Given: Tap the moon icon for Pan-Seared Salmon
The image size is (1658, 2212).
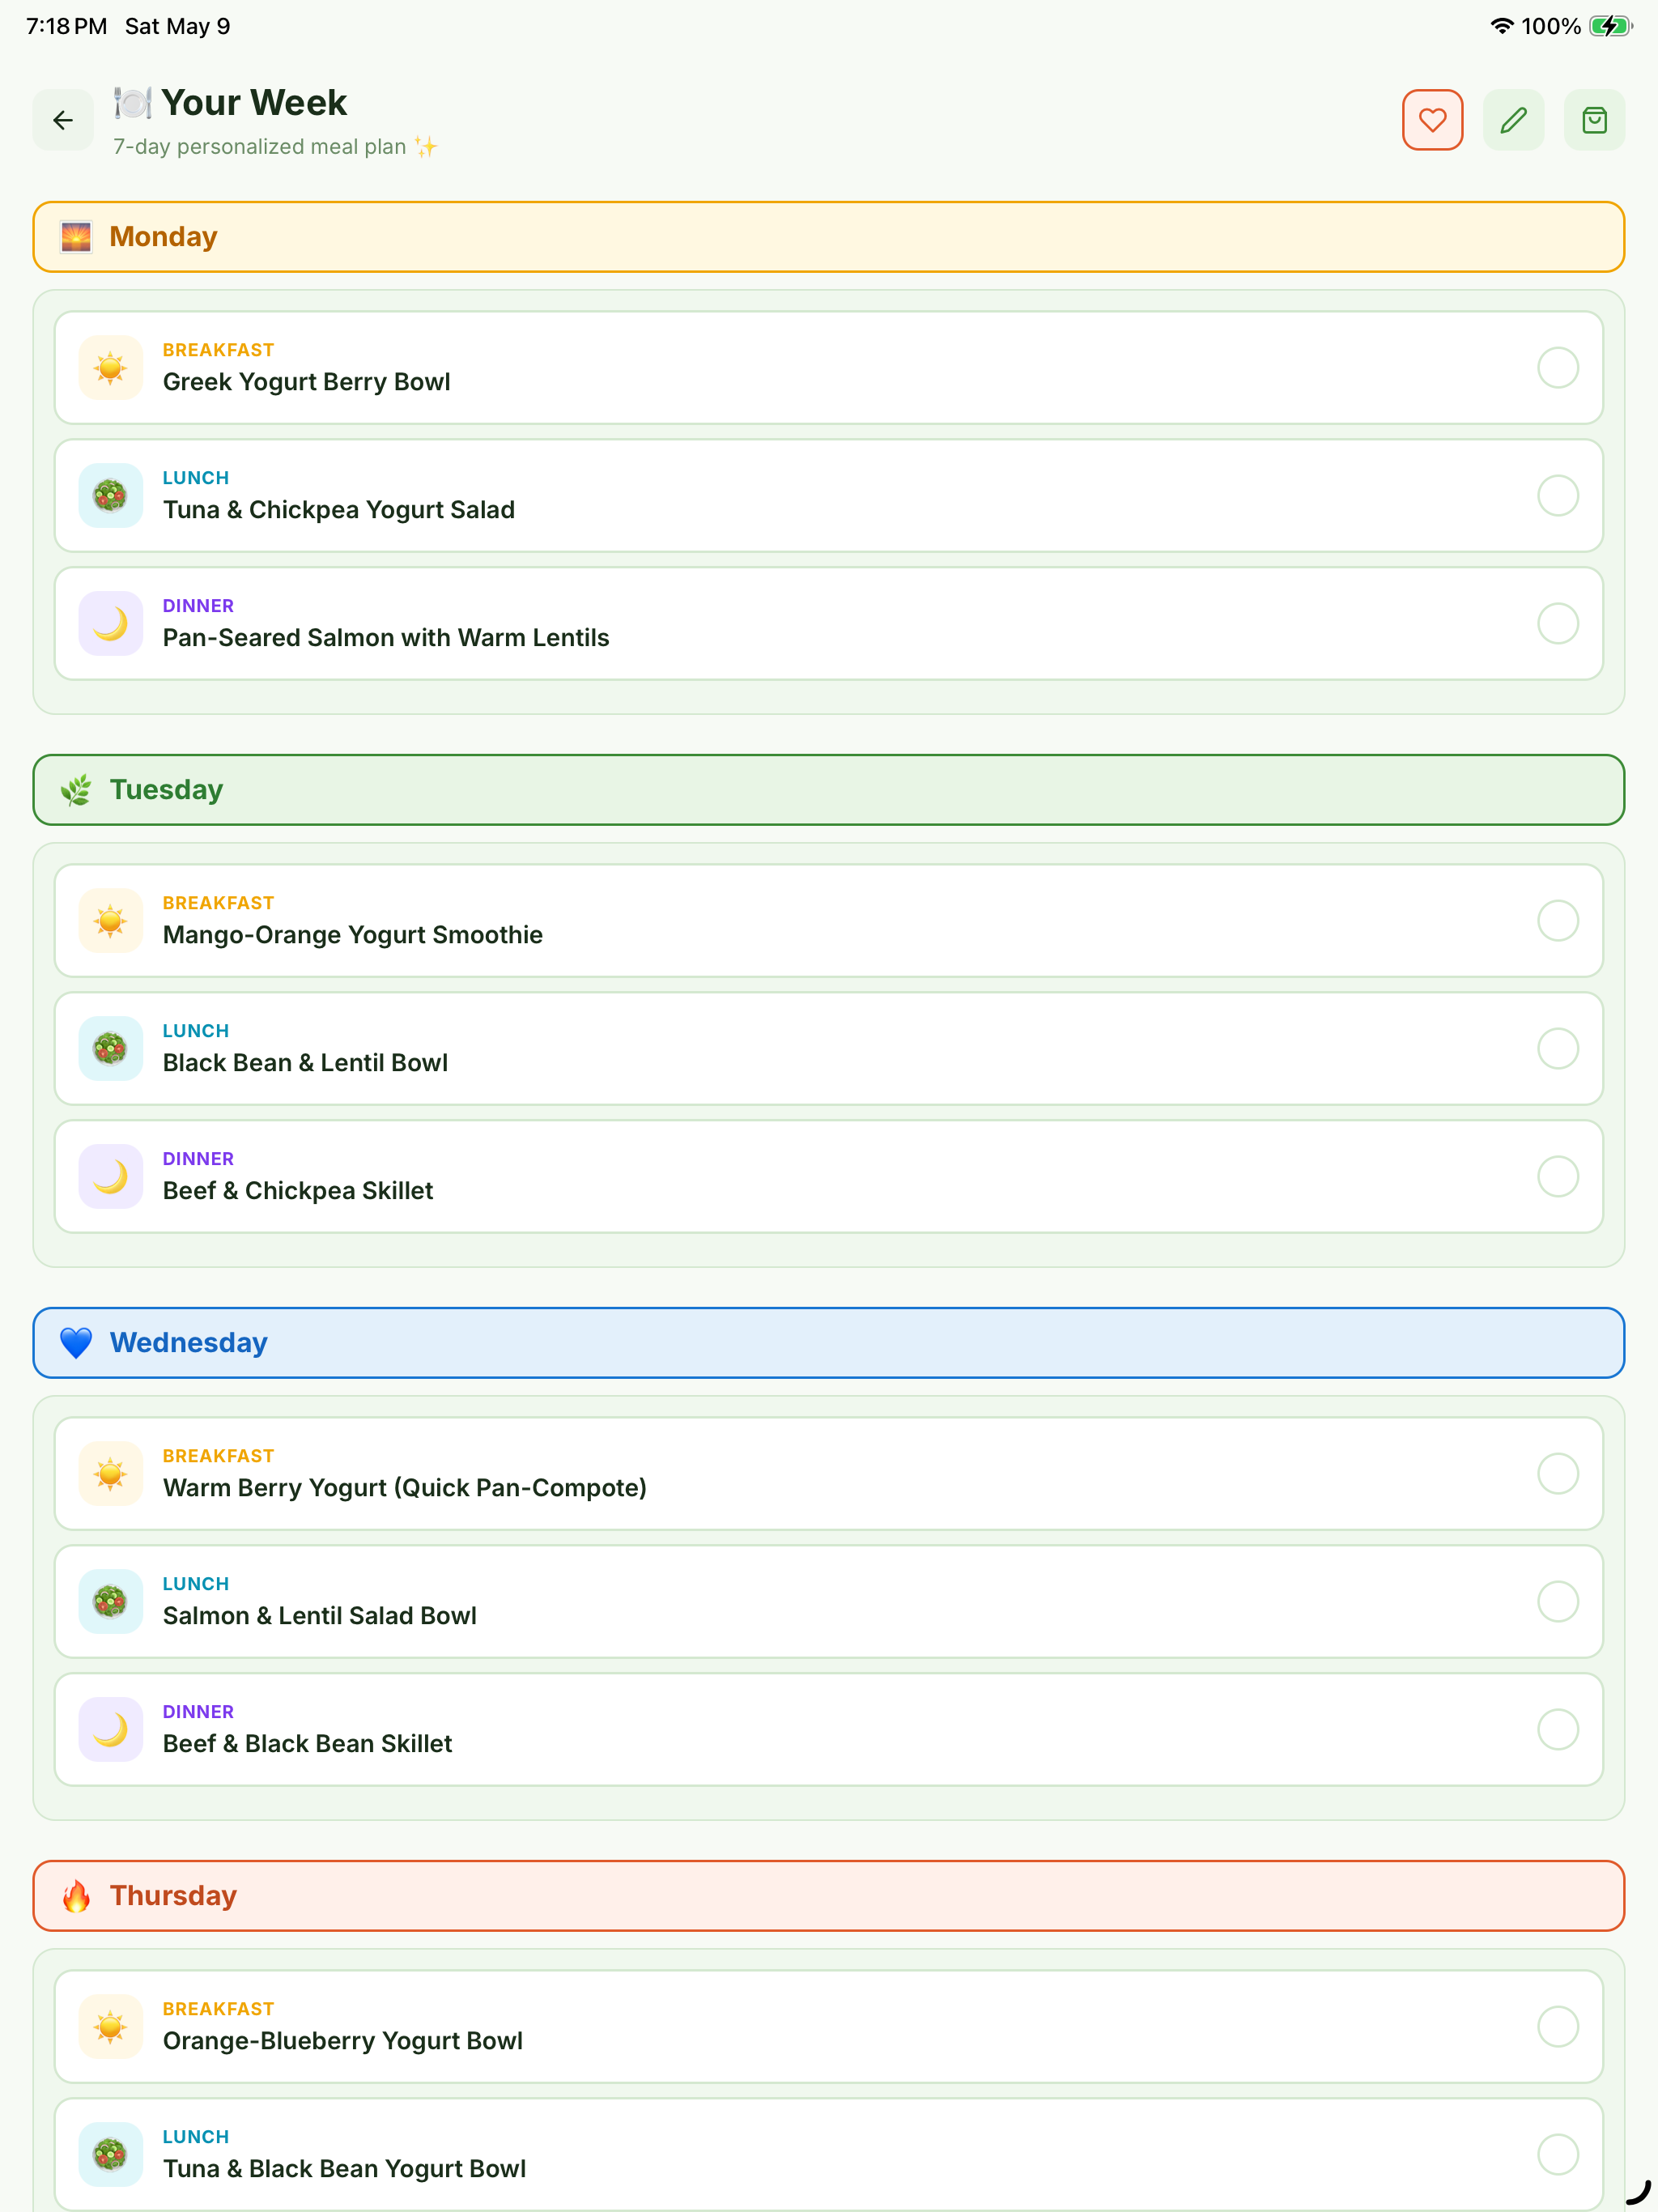Looking at the screenshot, I should coord(111,624).
